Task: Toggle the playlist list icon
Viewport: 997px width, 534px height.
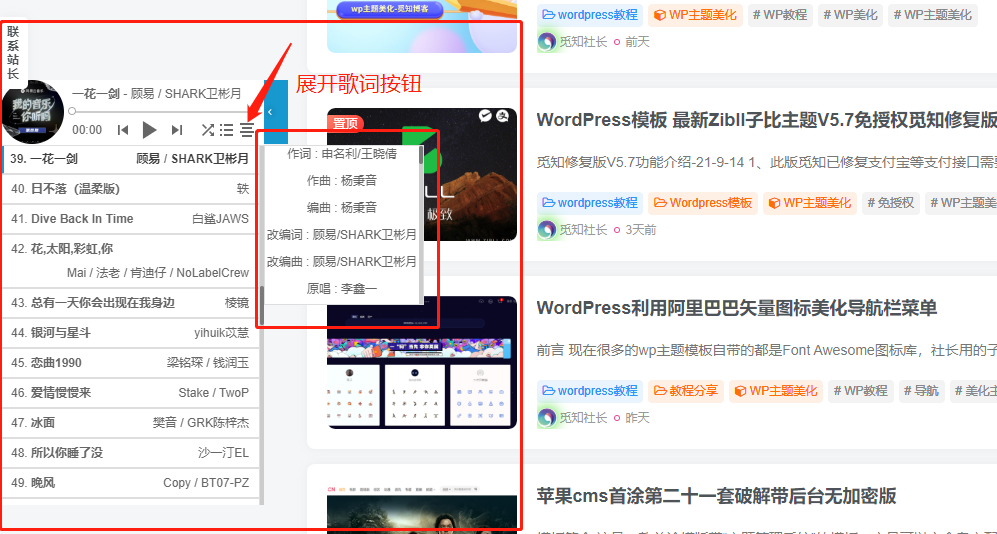Action: [226, 130]
